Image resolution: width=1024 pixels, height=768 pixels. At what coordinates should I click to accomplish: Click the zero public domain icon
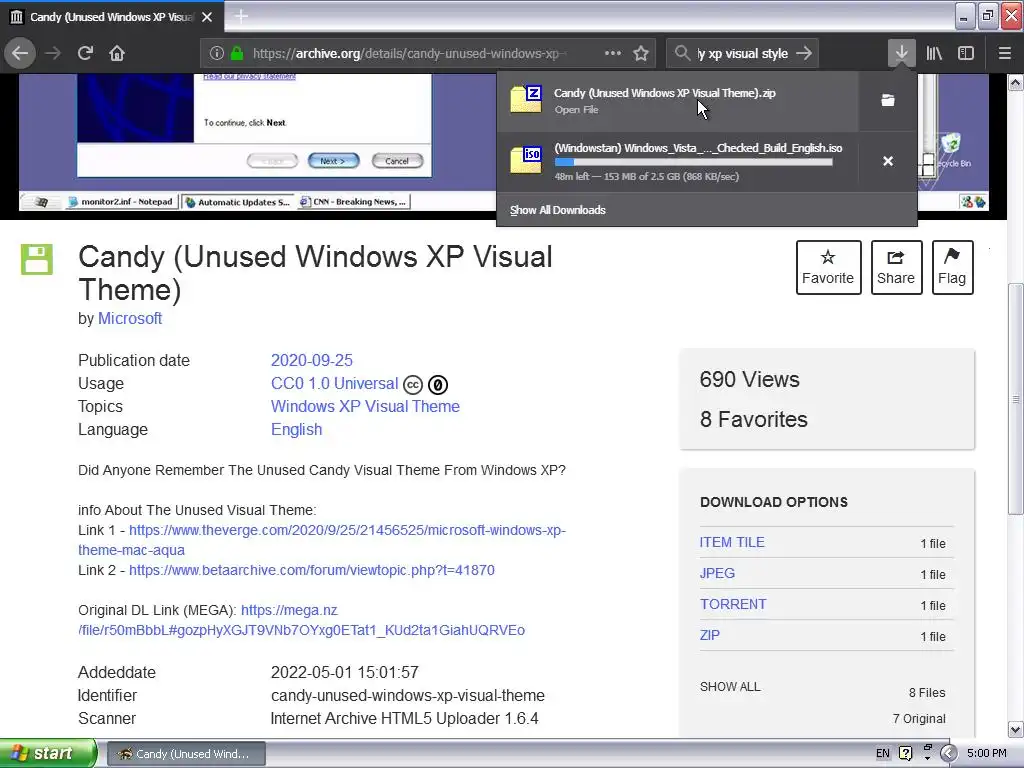click(x=438, y=385)
